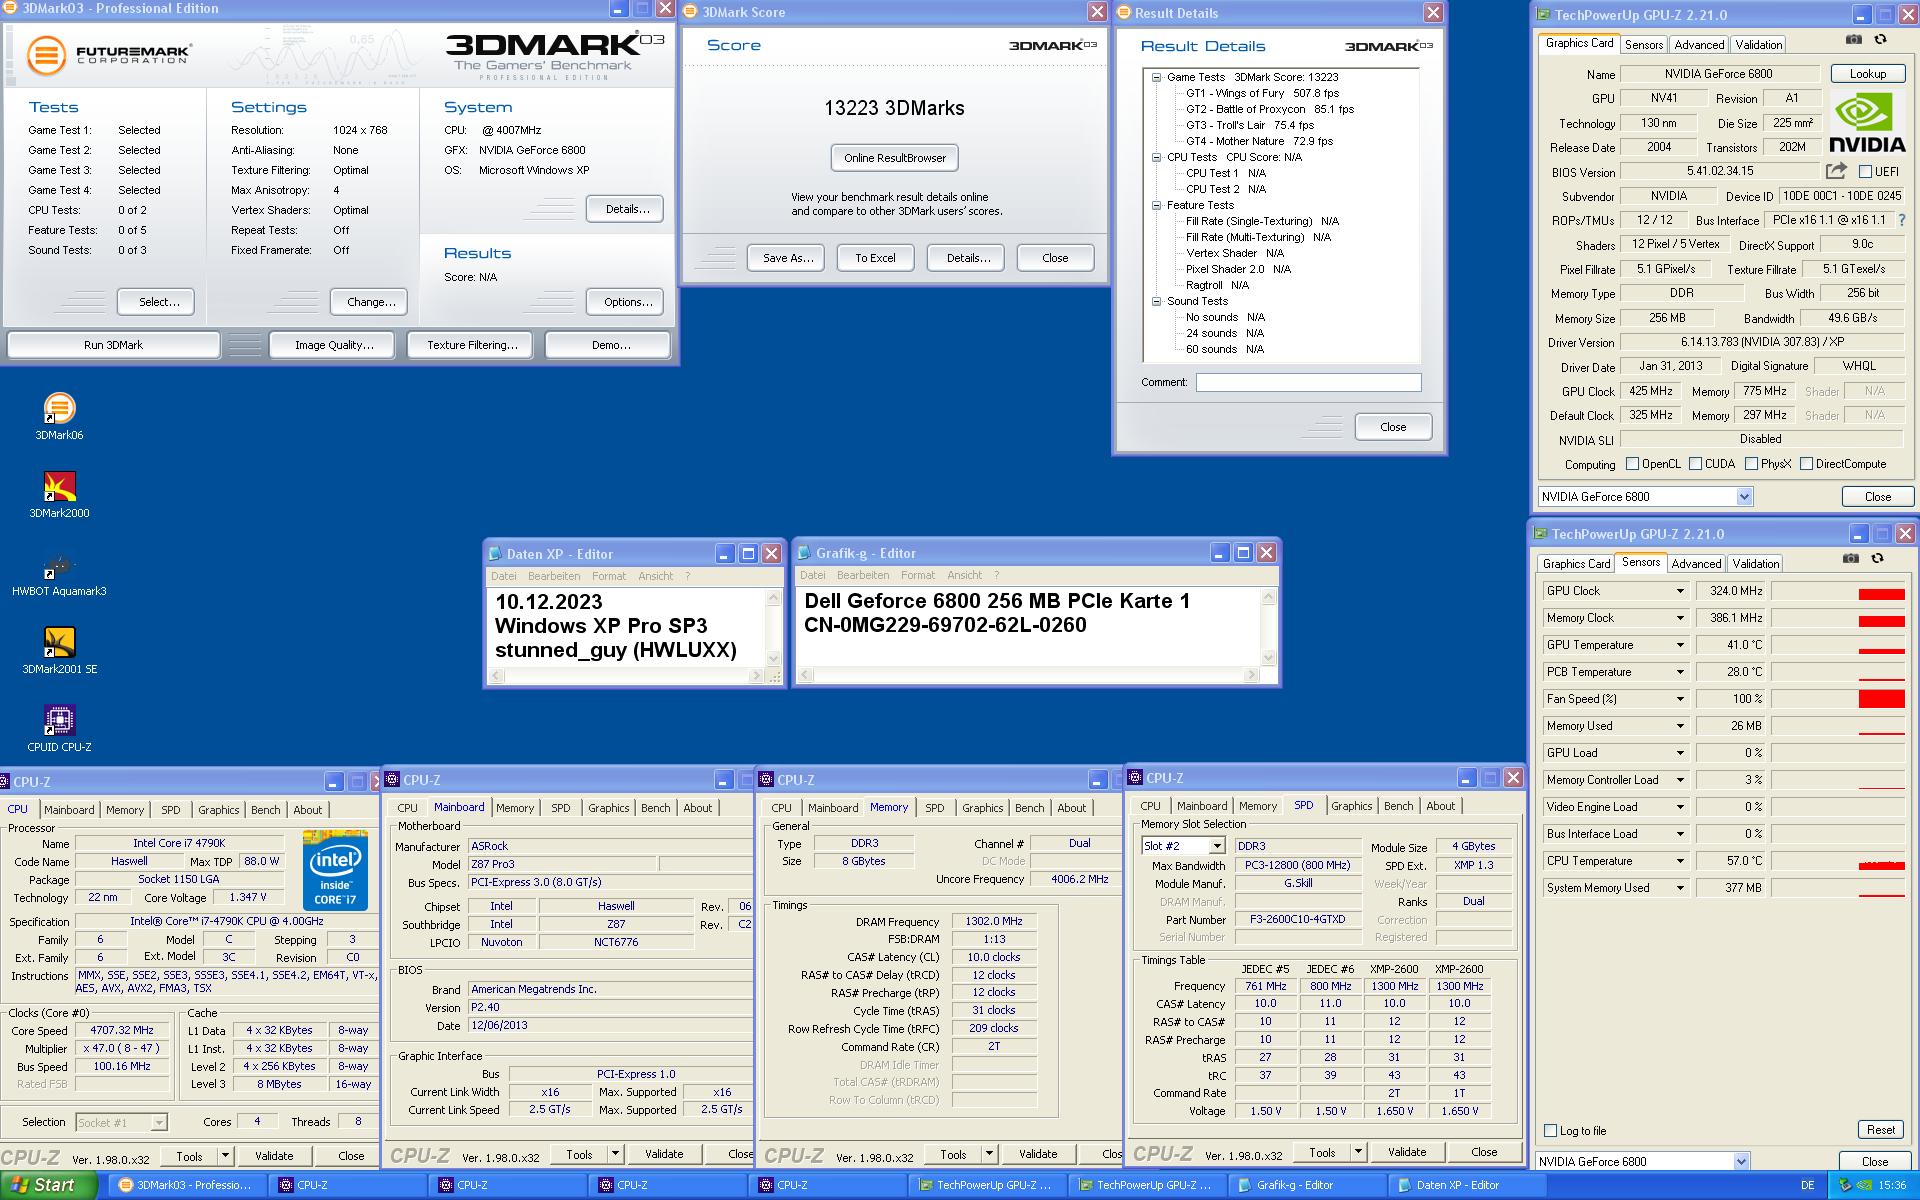Click the To Excel button

(x=875, y=258)
